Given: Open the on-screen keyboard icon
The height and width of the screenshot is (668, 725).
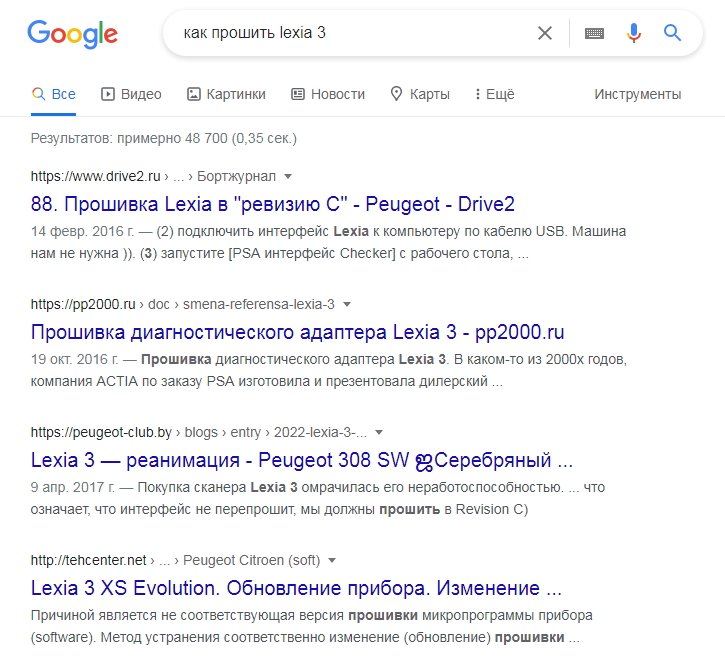Looking at the screenshot, I should [594, 33].
